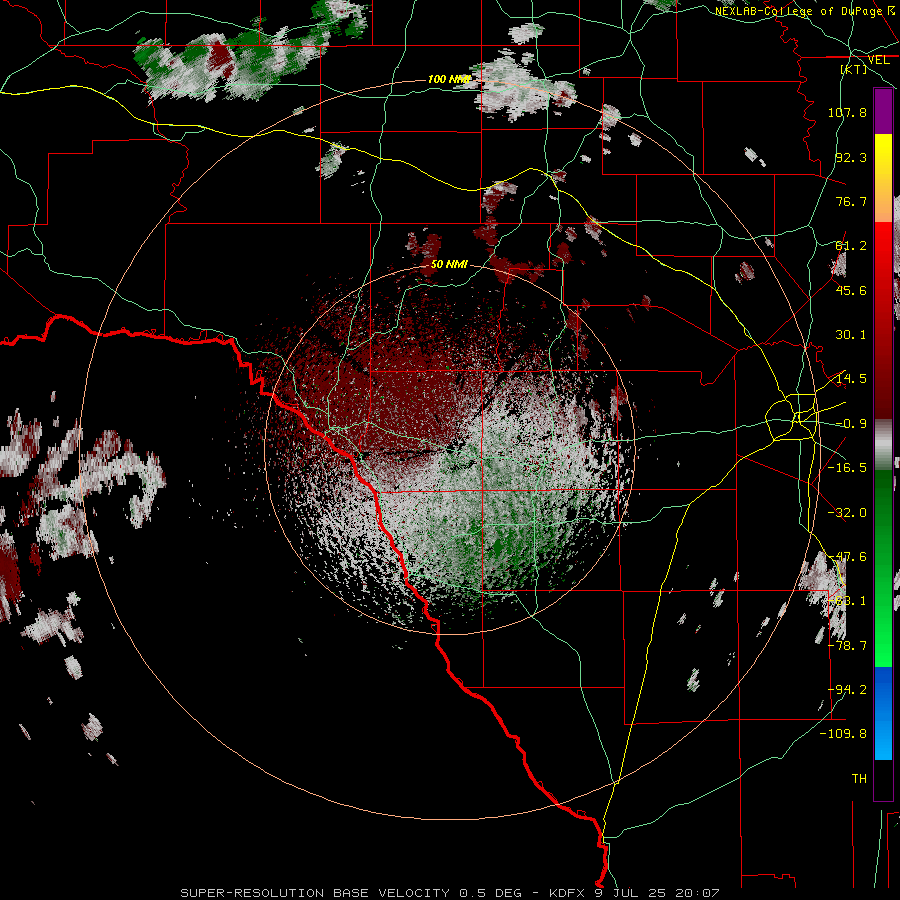Click the 14.5 velocity scale value
This screenshot has height=900, width=900.
coord(851,379)
